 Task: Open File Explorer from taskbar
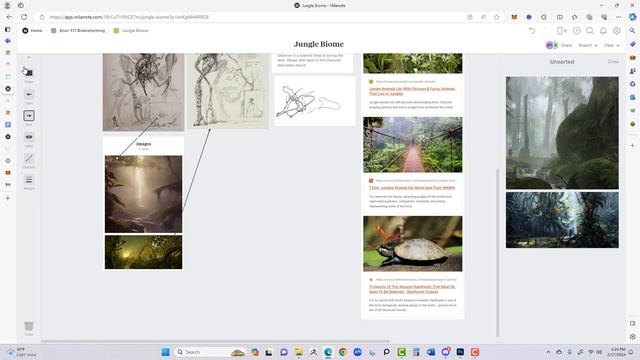click(298, 352)
